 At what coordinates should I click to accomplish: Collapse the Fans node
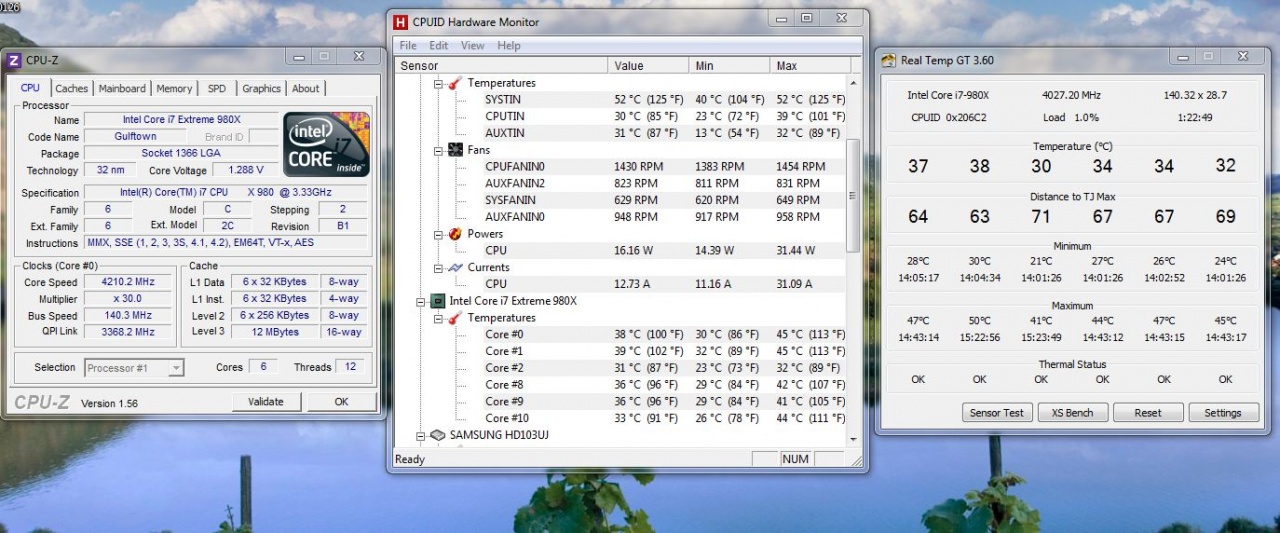click(438, 150)
